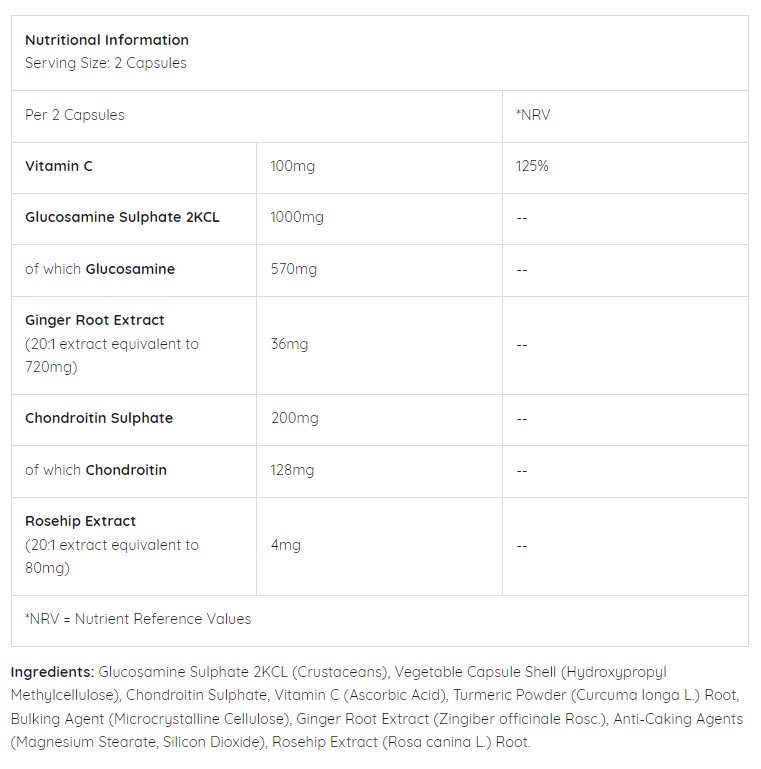Select the Ginger Root Extract row label
761x769 pixels.
pyautogui.click(x=95, y=321)
